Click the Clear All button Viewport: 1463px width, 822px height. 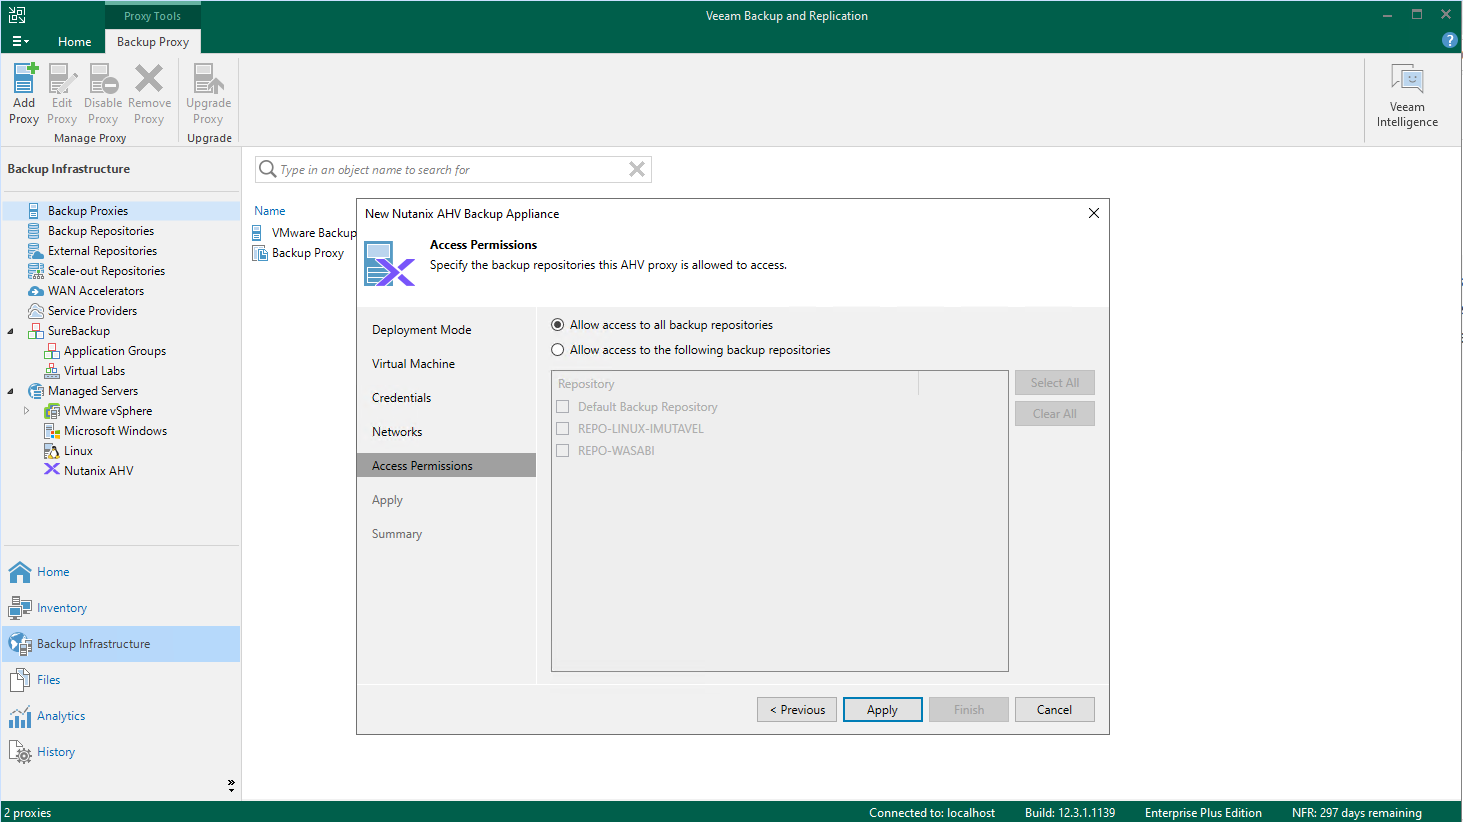coord(1055,414)
